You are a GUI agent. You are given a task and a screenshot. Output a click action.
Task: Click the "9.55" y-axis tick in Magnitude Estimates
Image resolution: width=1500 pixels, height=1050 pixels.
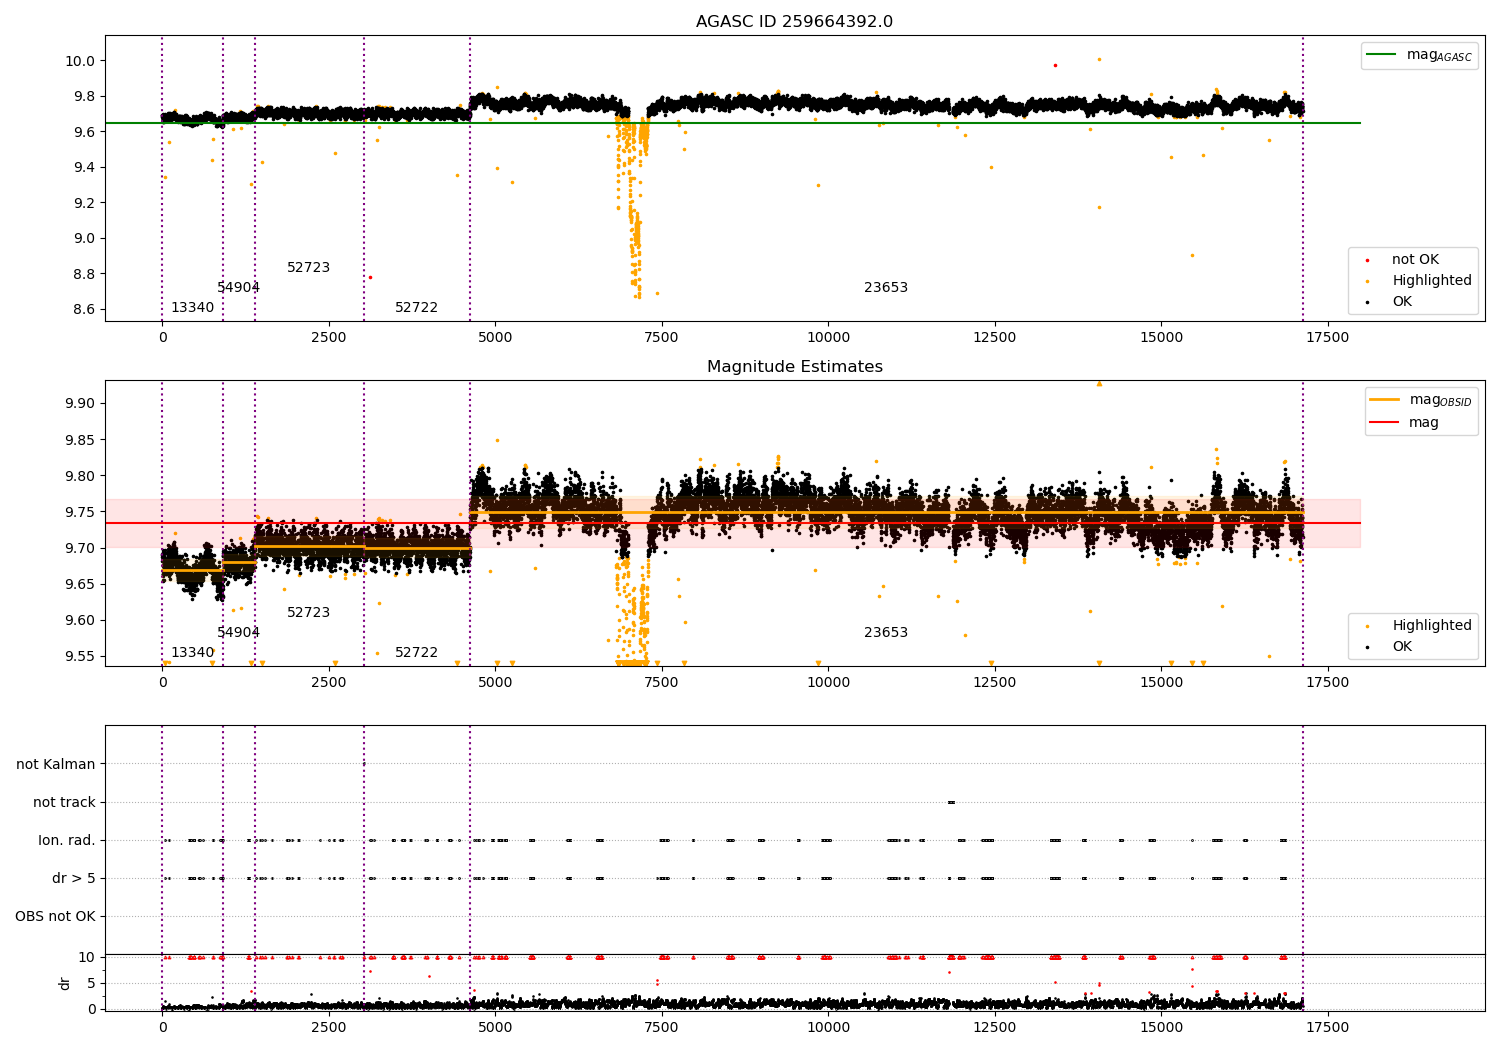(x=80, y=657)
